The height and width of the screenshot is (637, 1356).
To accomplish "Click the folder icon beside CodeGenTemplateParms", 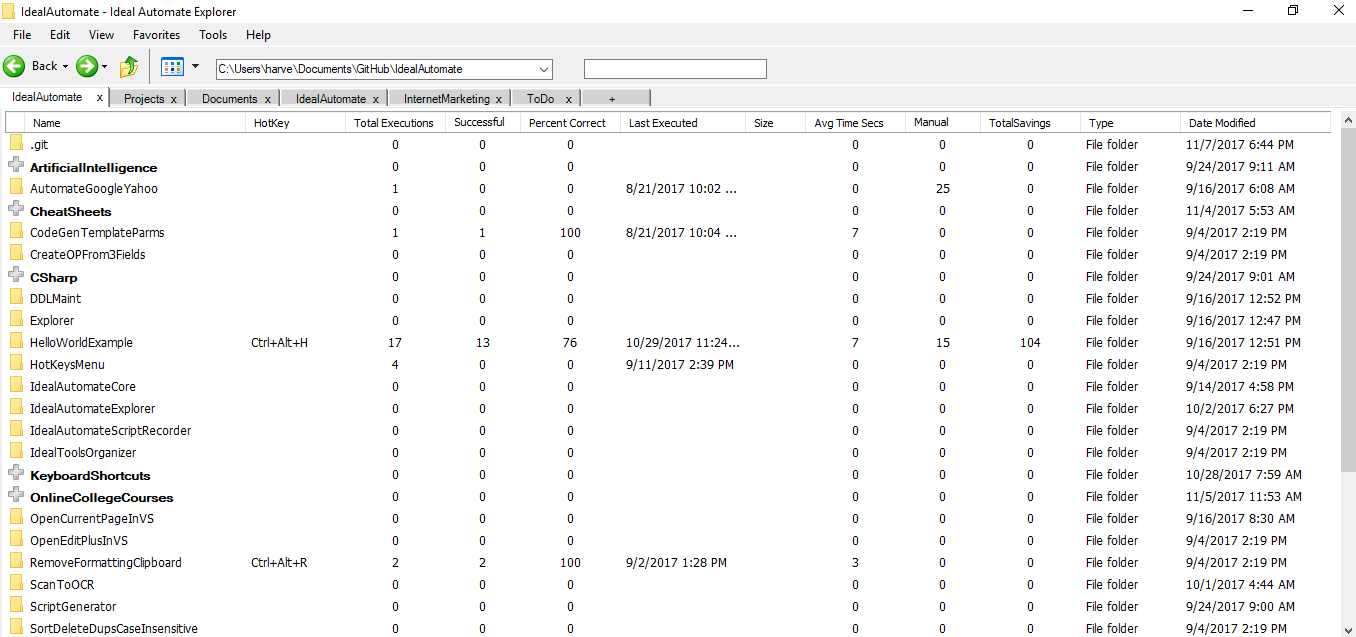I will tap(16, 232).
